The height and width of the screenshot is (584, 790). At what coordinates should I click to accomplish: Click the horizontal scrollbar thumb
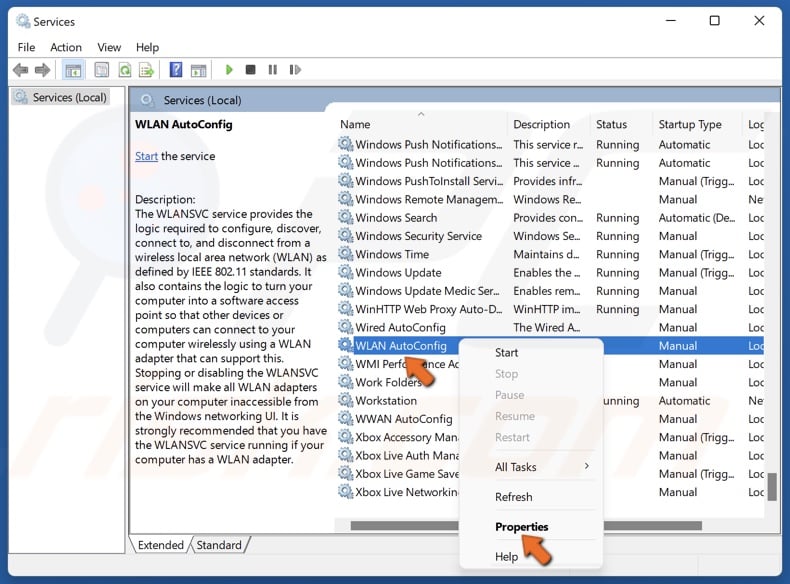526,526
